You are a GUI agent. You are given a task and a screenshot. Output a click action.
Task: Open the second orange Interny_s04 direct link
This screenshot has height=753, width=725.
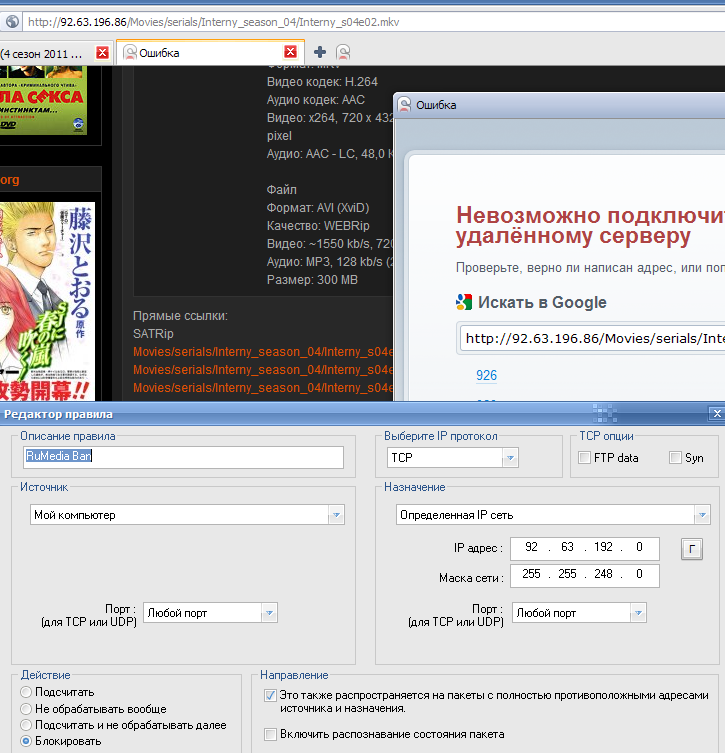[x=263, y=370]
